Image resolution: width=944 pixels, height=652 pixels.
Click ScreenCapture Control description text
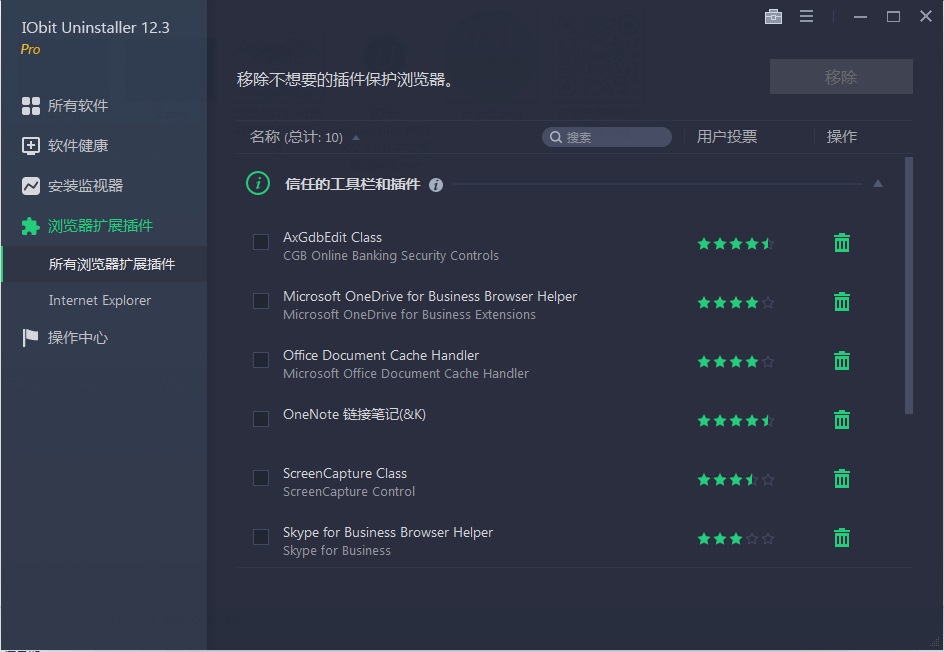[x=349, y=492]
